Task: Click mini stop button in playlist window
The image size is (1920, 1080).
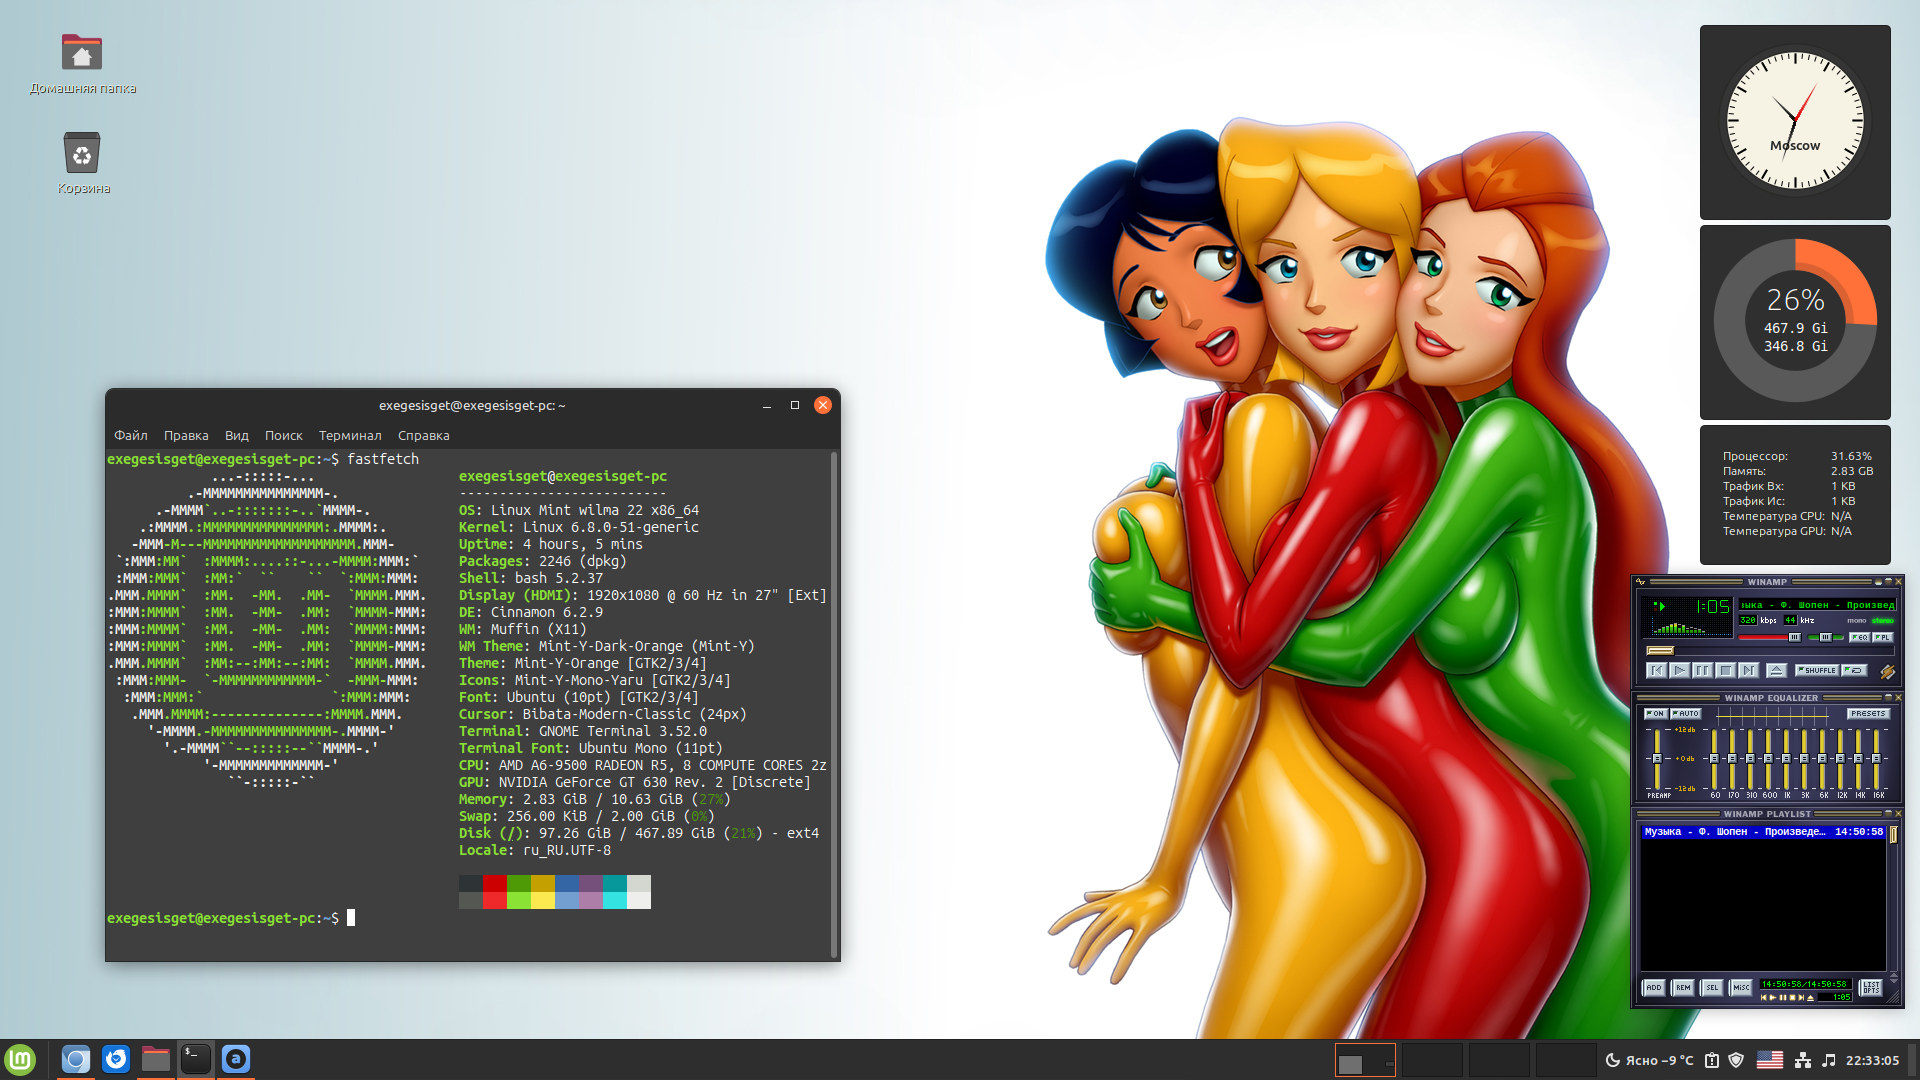Action: (1792, 997)
